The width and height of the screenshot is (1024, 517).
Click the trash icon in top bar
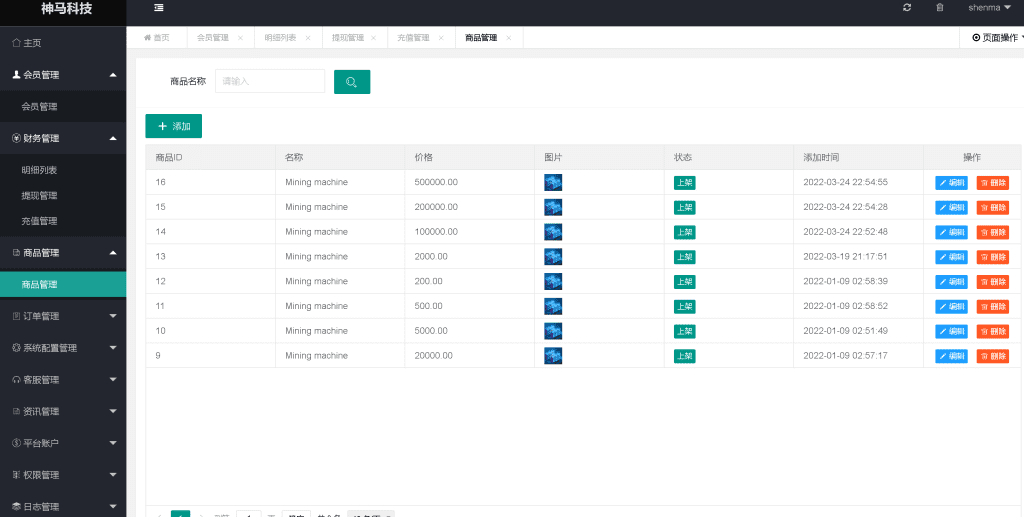[939, 8]
